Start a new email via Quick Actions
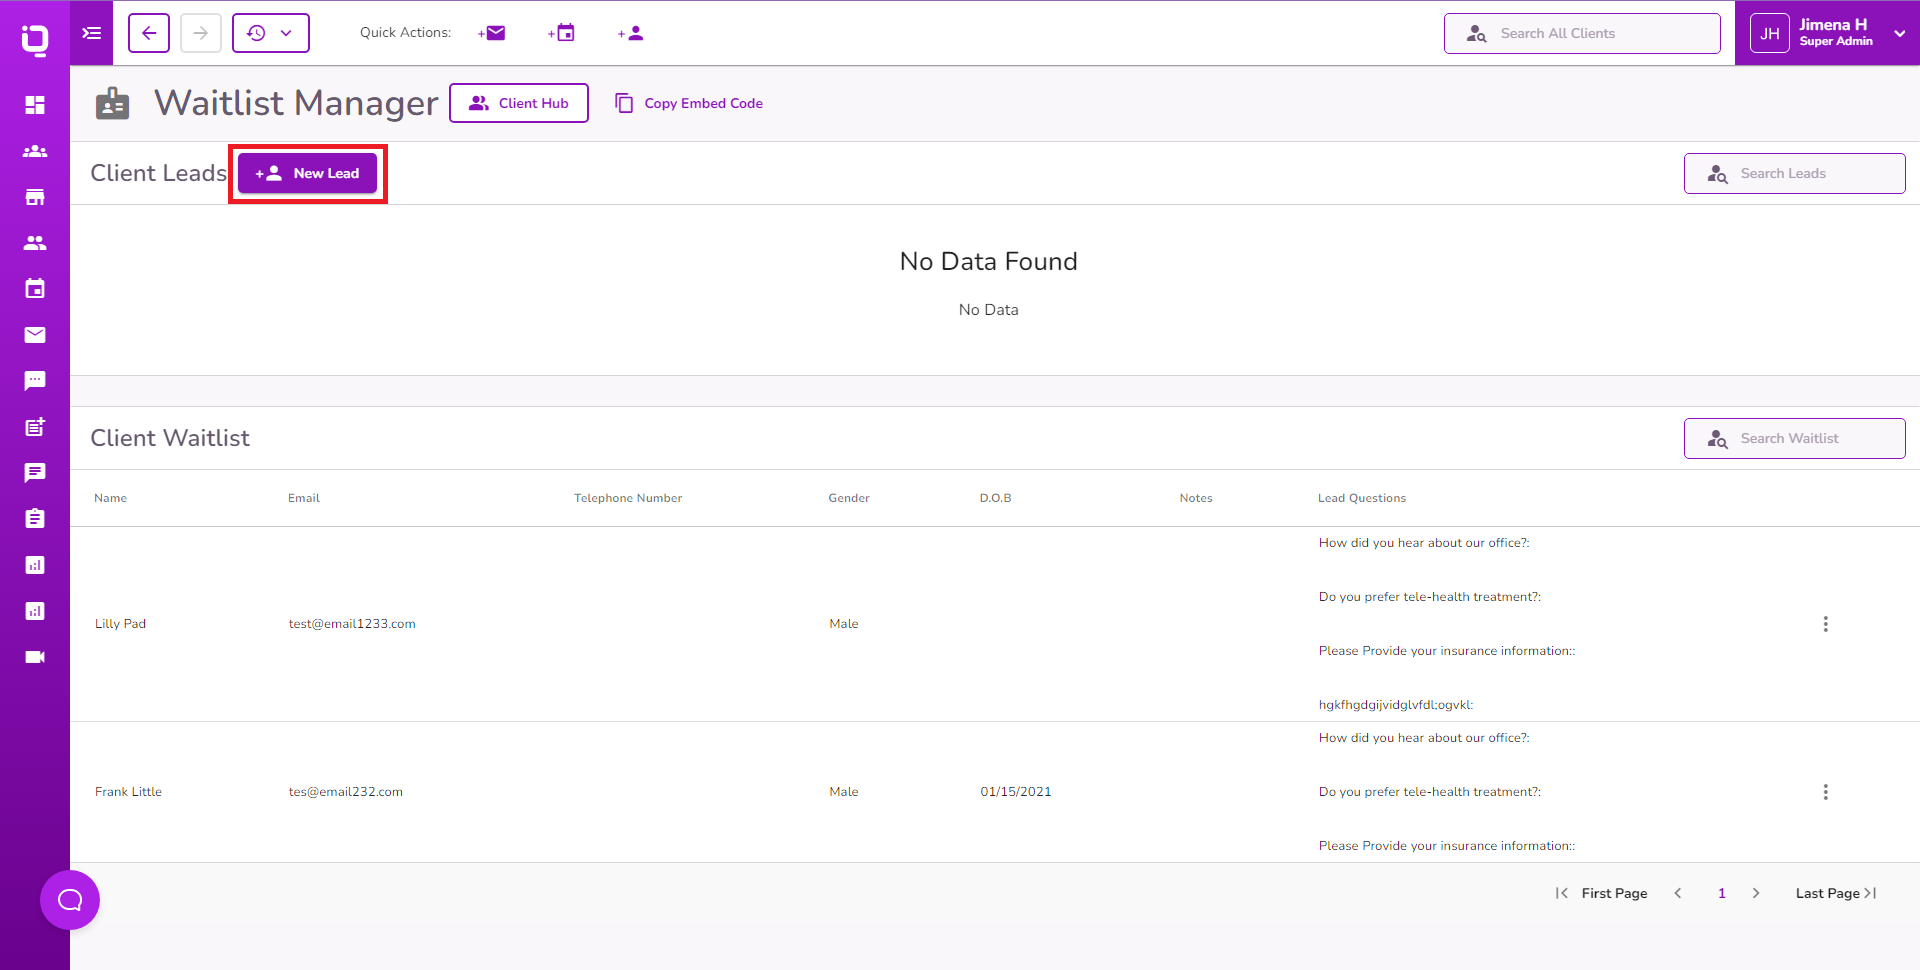This screenshot has height=970, width=1920. (491, 33)
